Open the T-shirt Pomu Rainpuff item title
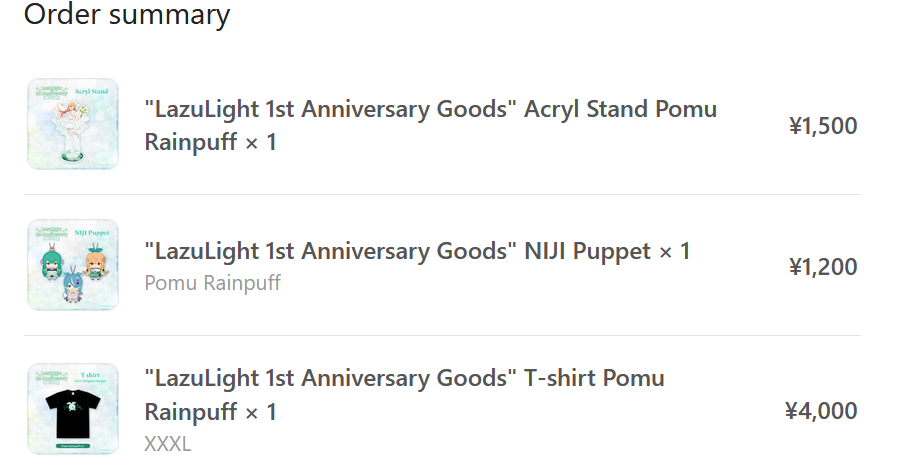901x469 pixels. coord(405,395)
